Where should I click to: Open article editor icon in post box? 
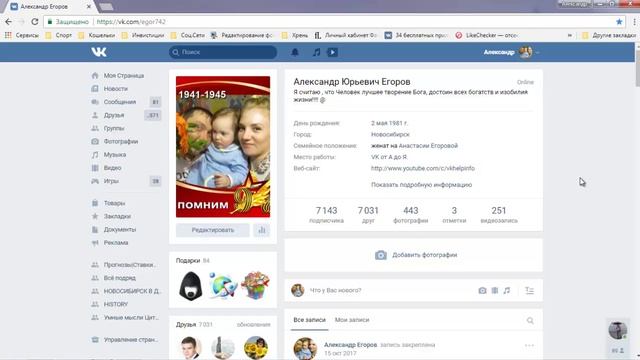pyautogui.click(x=529, y=290)
